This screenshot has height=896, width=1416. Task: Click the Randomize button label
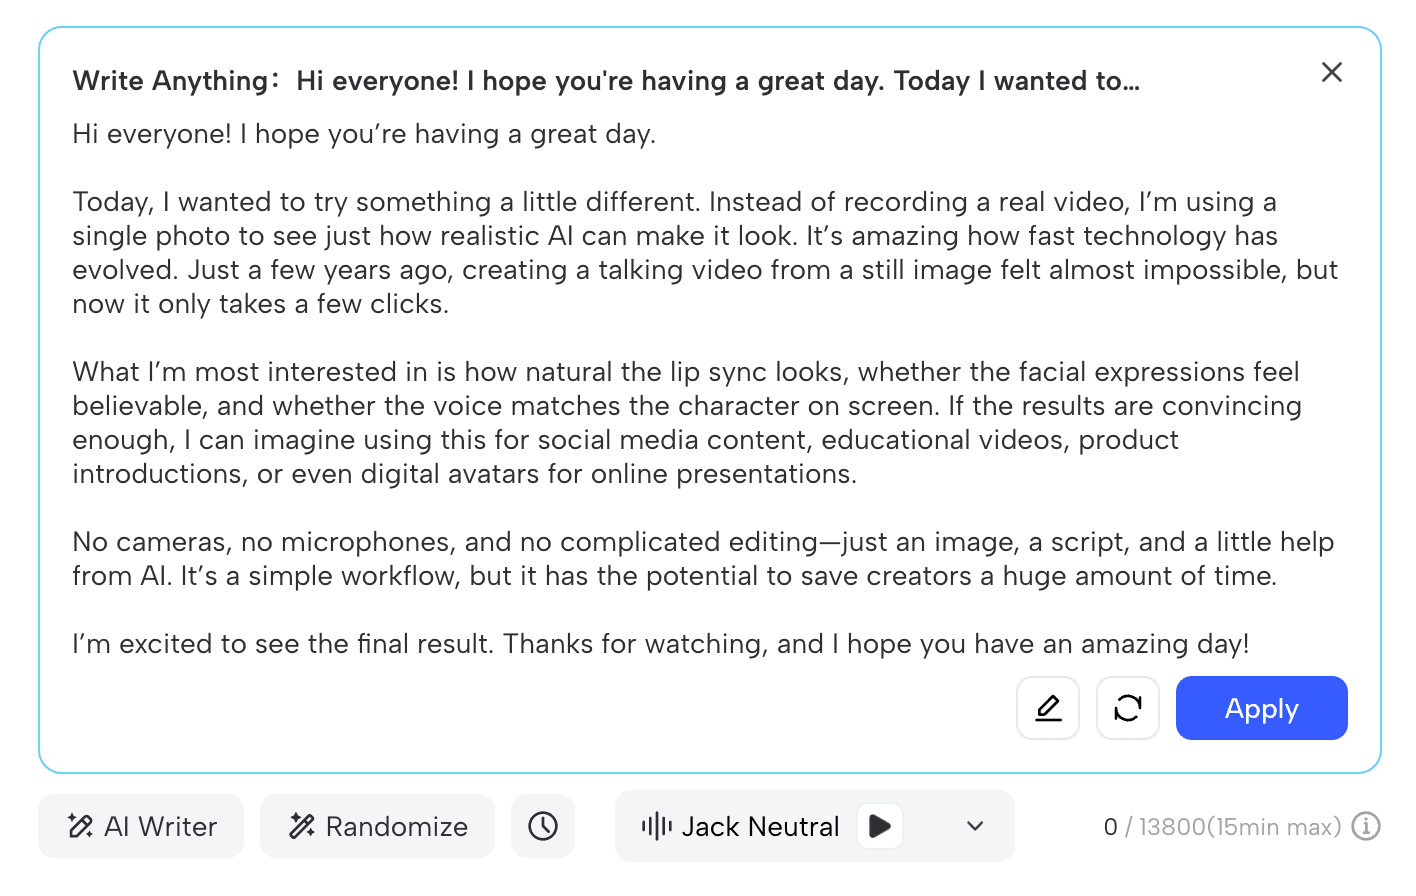coord(397,827)
